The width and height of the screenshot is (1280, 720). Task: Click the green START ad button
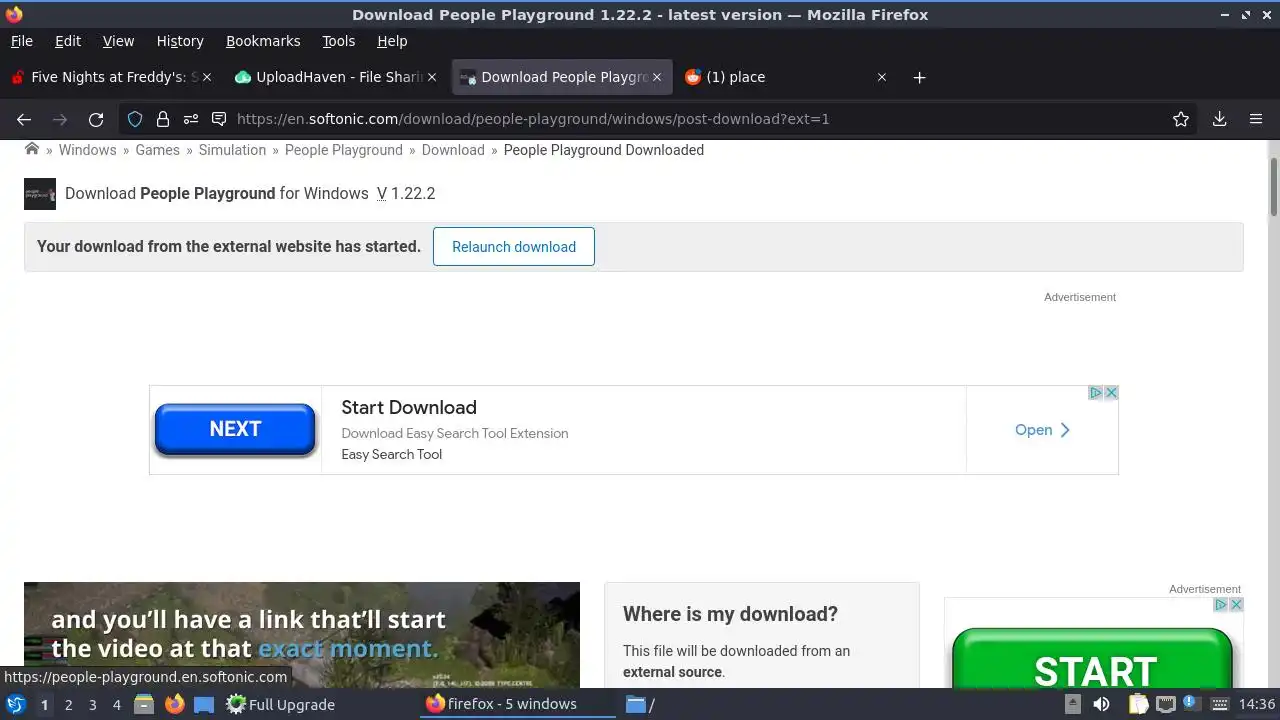(1093, 659)
